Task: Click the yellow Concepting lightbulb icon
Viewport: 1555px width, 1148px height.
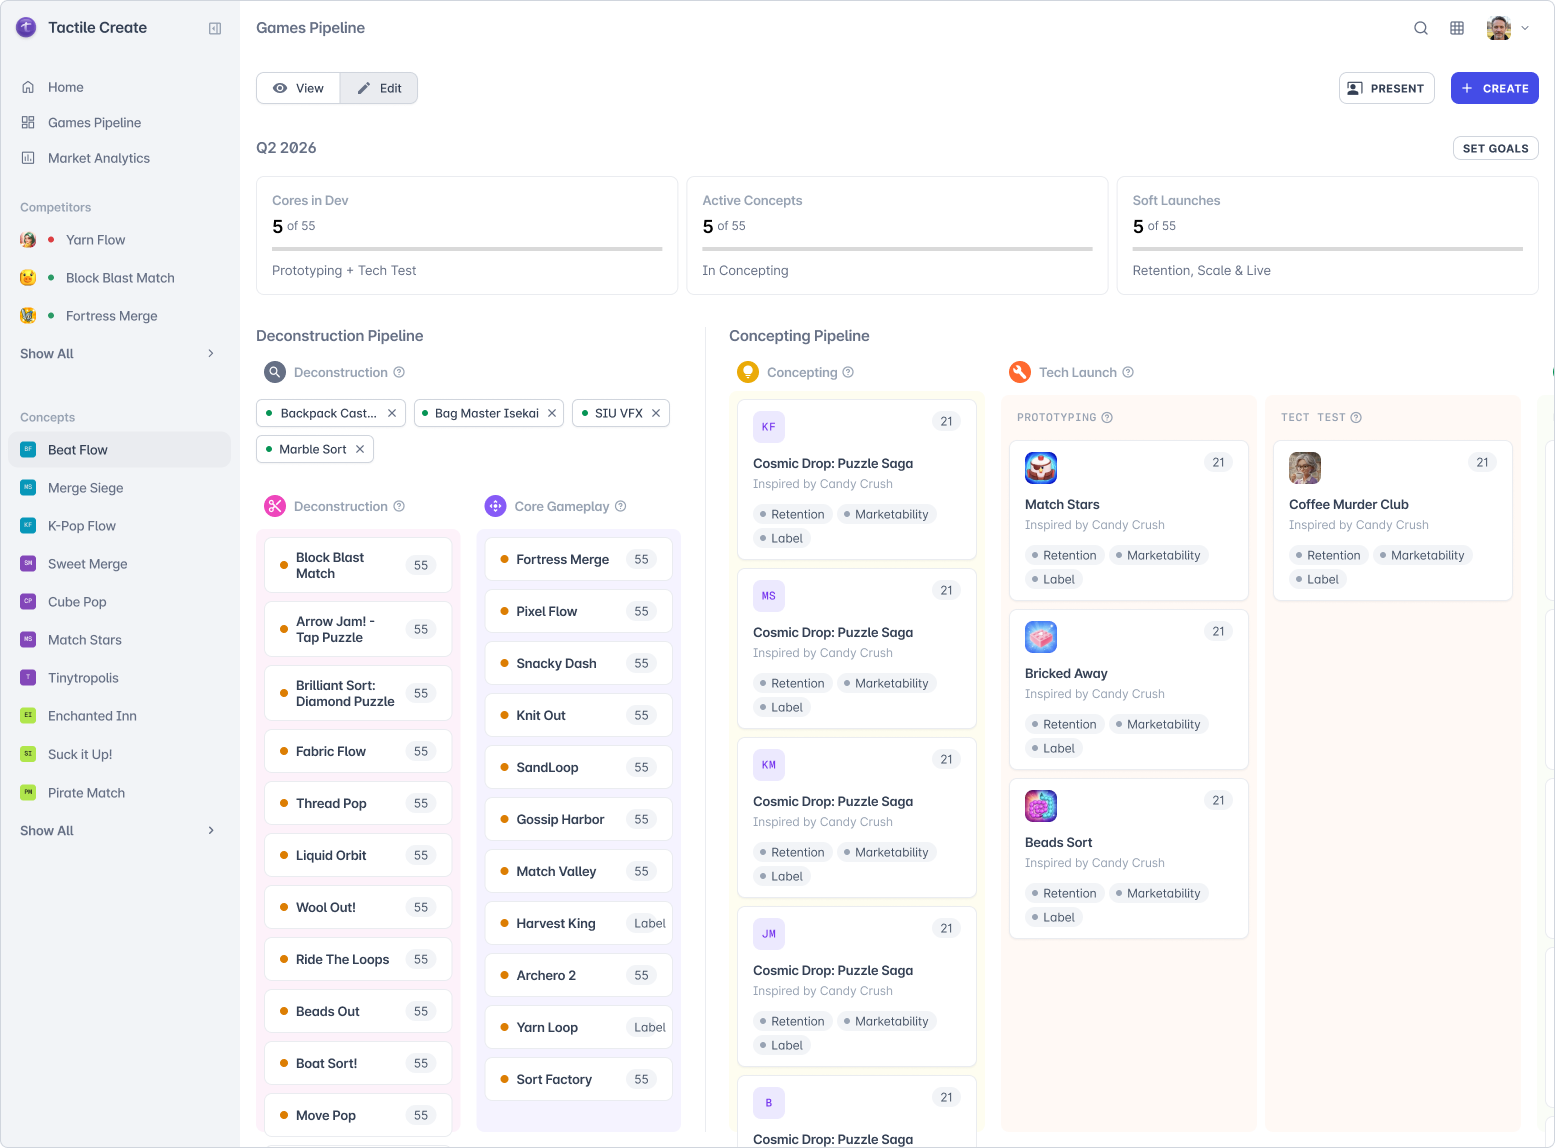Action: [x=748, y=372]
